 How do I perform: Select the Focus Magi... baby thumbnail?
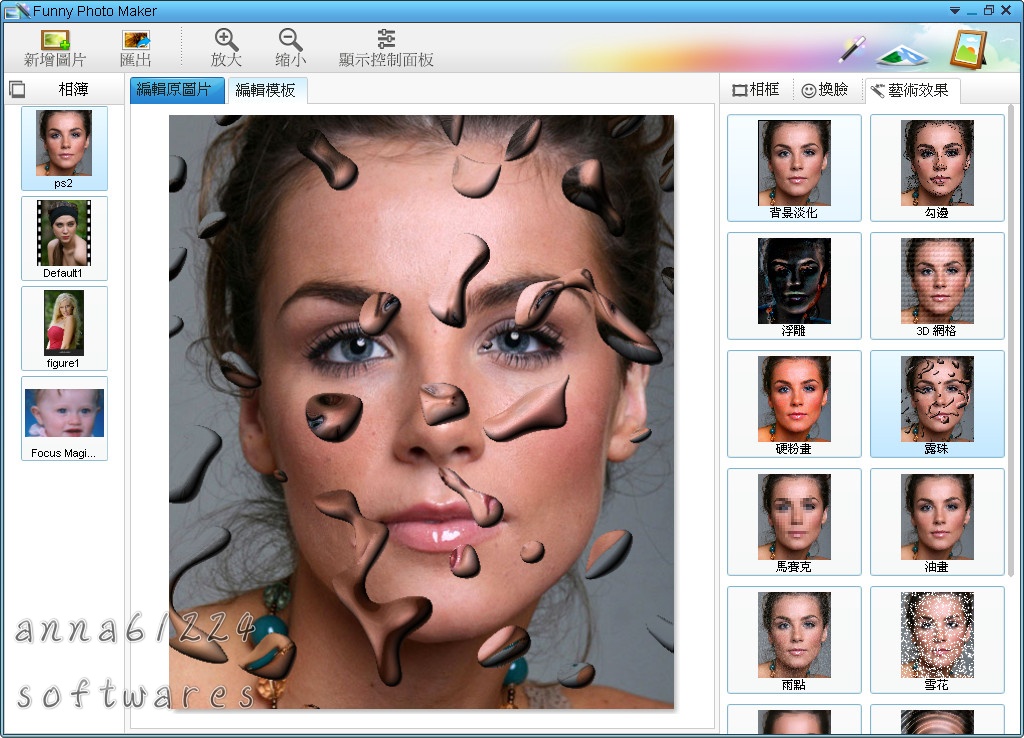tap(64, 419)
